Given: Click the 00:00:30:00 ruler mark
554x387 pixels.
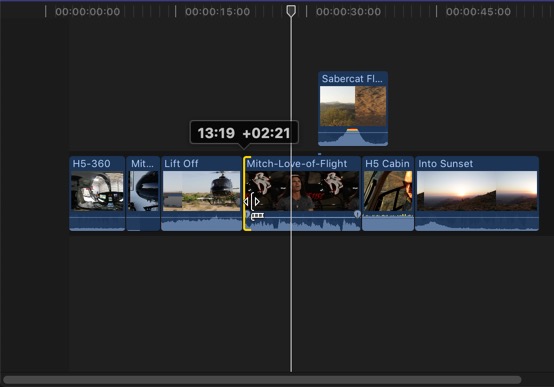Looking at the screenshot, I should (348, 12).
